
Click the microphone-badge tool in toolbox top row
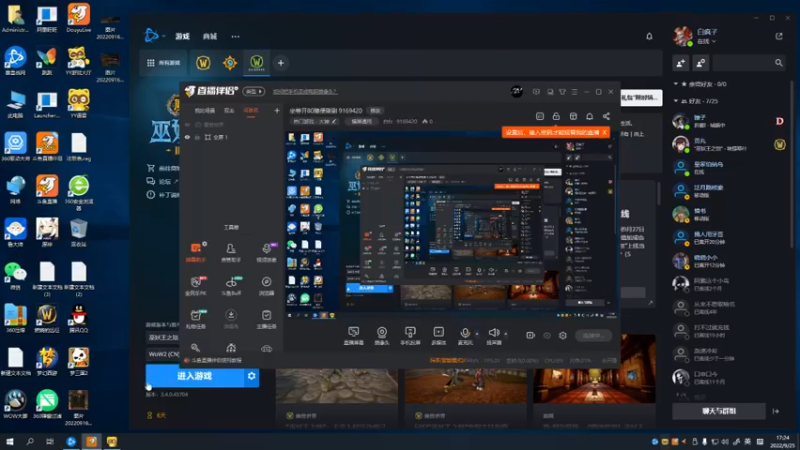coord(266,248)
